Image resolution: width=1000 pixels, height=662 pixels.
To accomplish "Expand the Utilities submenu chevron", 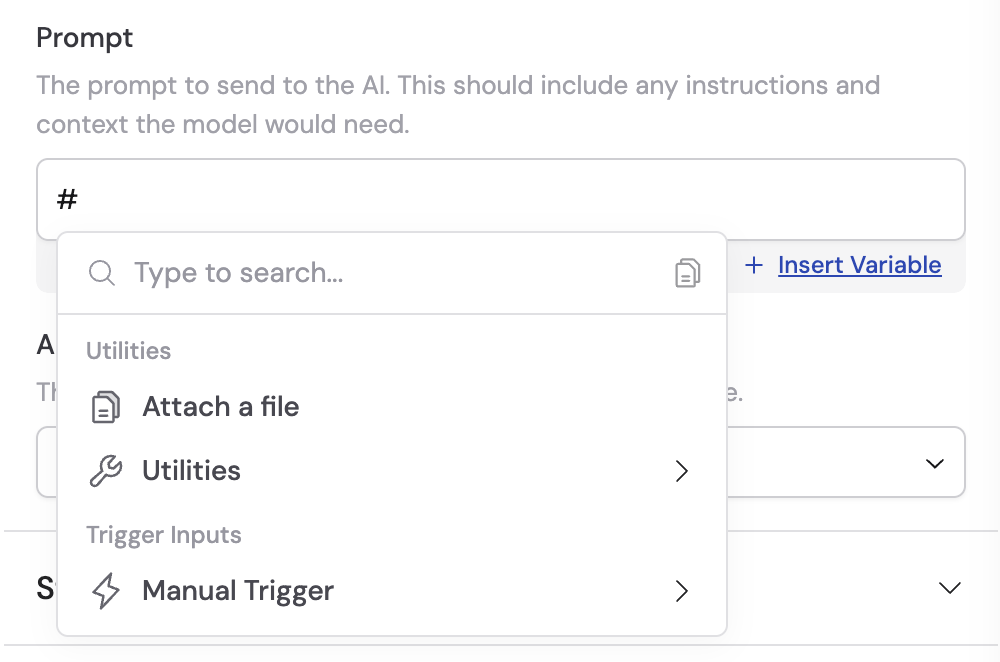I will [682, 470].
